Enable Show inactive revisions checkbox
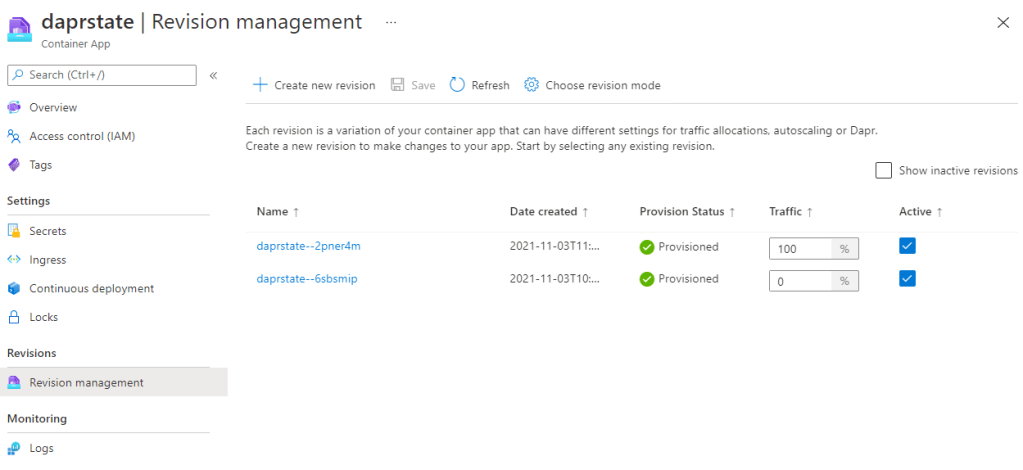1023x470 pixels. (x=883, y=171)
